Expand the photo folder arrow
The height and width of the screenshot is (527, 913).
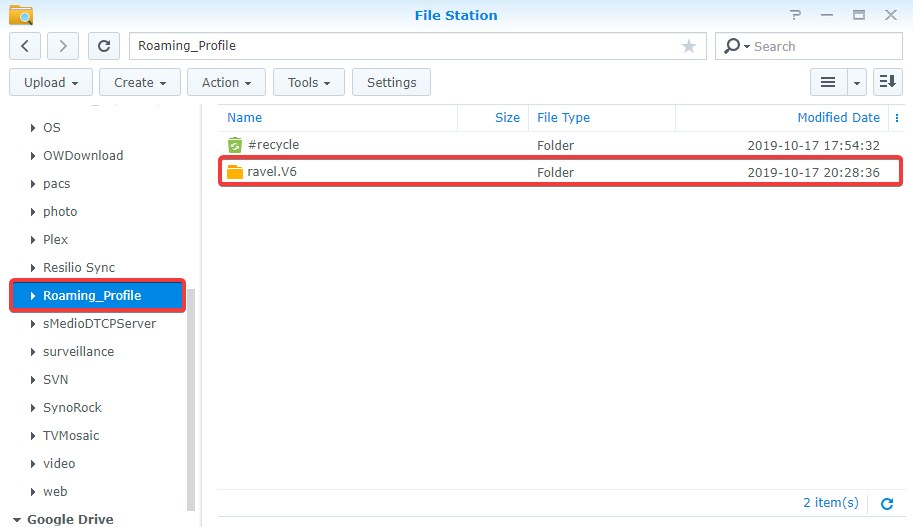[x=33, y=211]
